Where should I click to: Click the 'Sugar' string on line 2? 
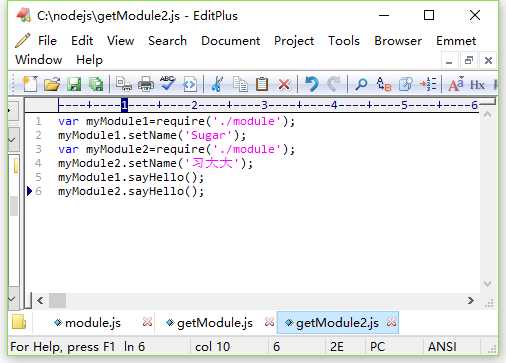(208, 135)
